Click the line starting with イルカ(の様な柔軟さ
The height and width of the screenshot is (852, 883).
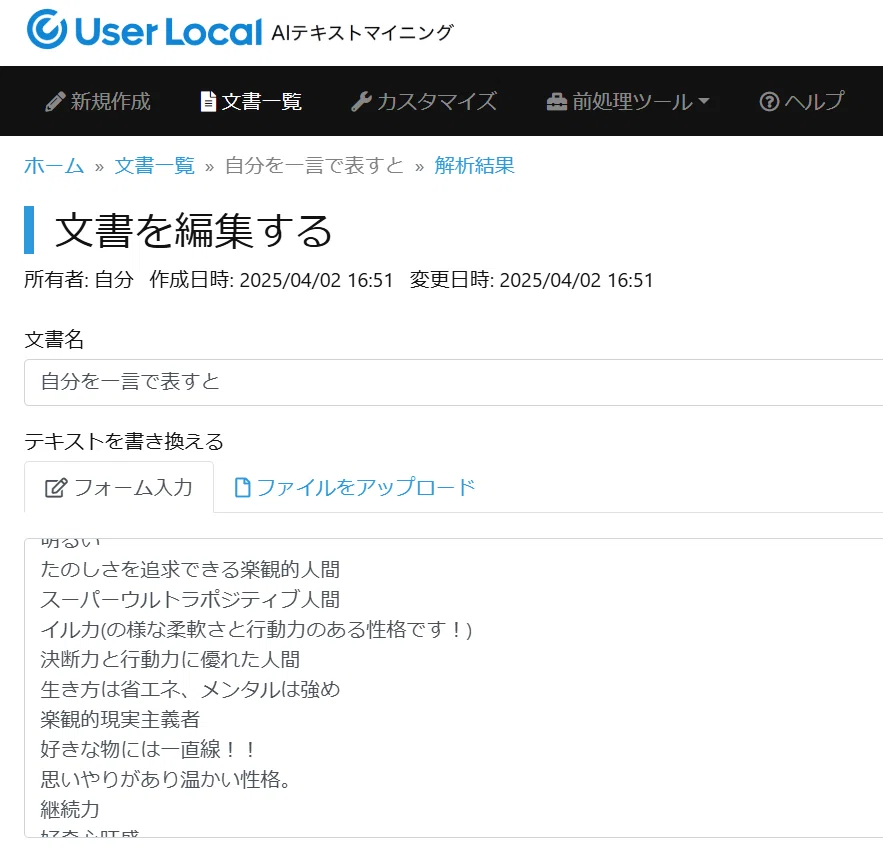click(256, 630)
